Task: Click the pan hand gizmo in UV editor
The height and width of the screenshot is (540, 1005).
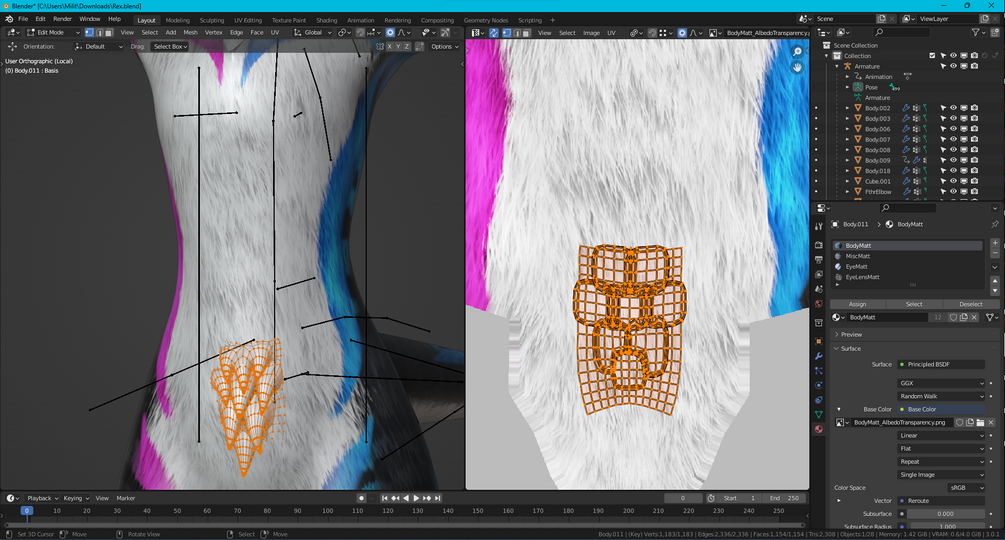Action: click(797, 67)
